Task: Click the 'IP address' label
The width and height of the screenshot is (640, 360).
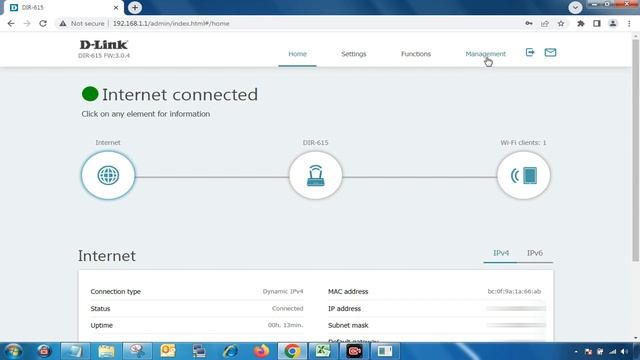Action: click(x=344, y=309)
